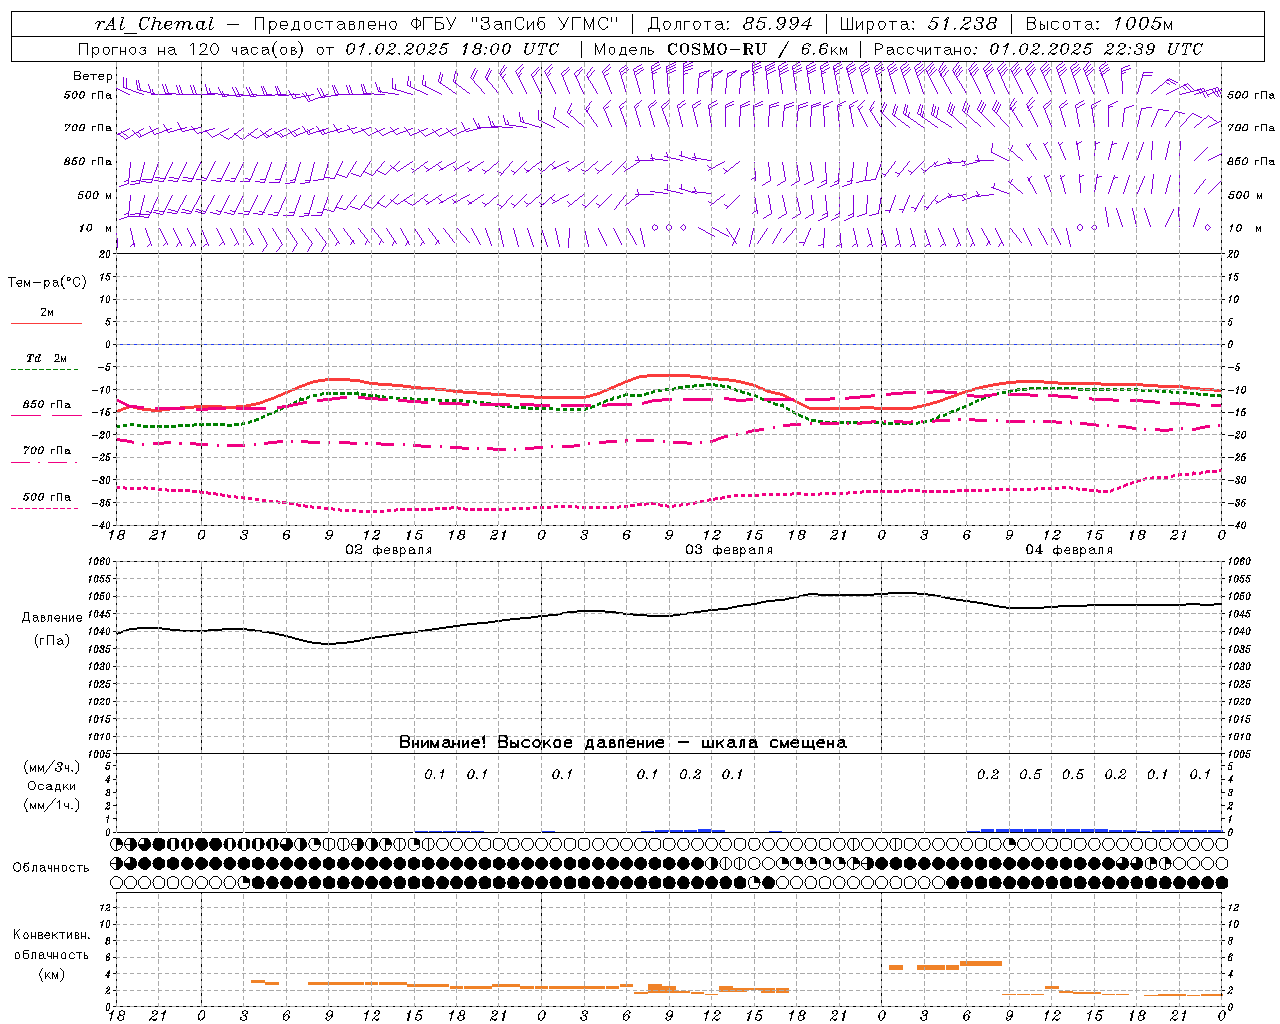The height and width of the screenshot is (1024, 1280).
Task: Click the Давление pressure panel label
Action: pos(52,618)
